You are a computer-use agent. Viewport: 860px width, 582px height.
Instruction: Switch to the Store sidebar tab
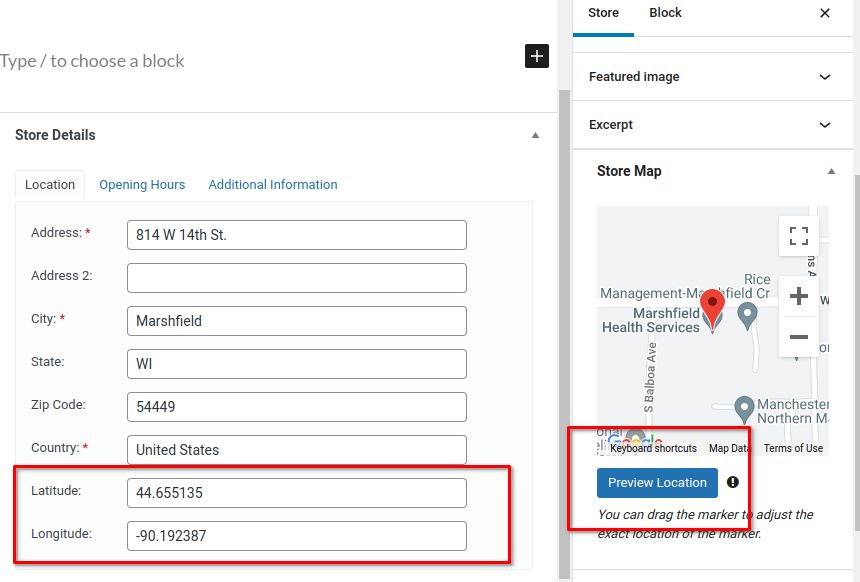[603, 13]
